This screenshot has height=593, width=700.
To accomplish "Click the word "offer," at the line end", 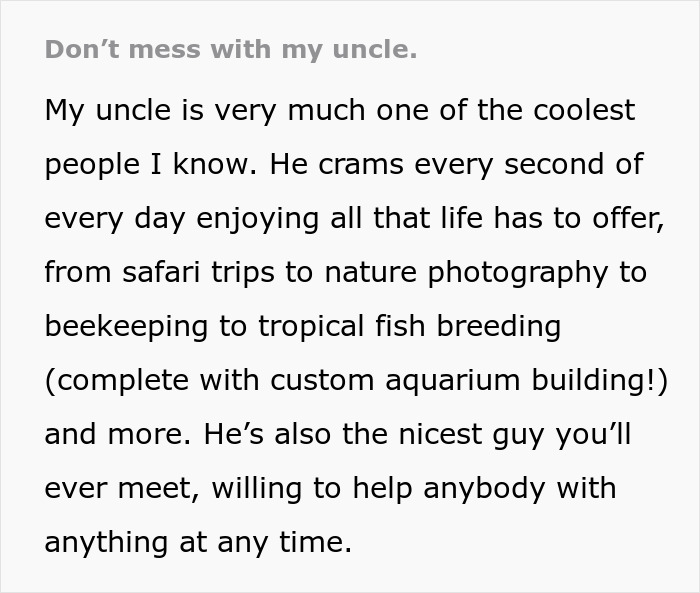I will [x=629, y=218].
